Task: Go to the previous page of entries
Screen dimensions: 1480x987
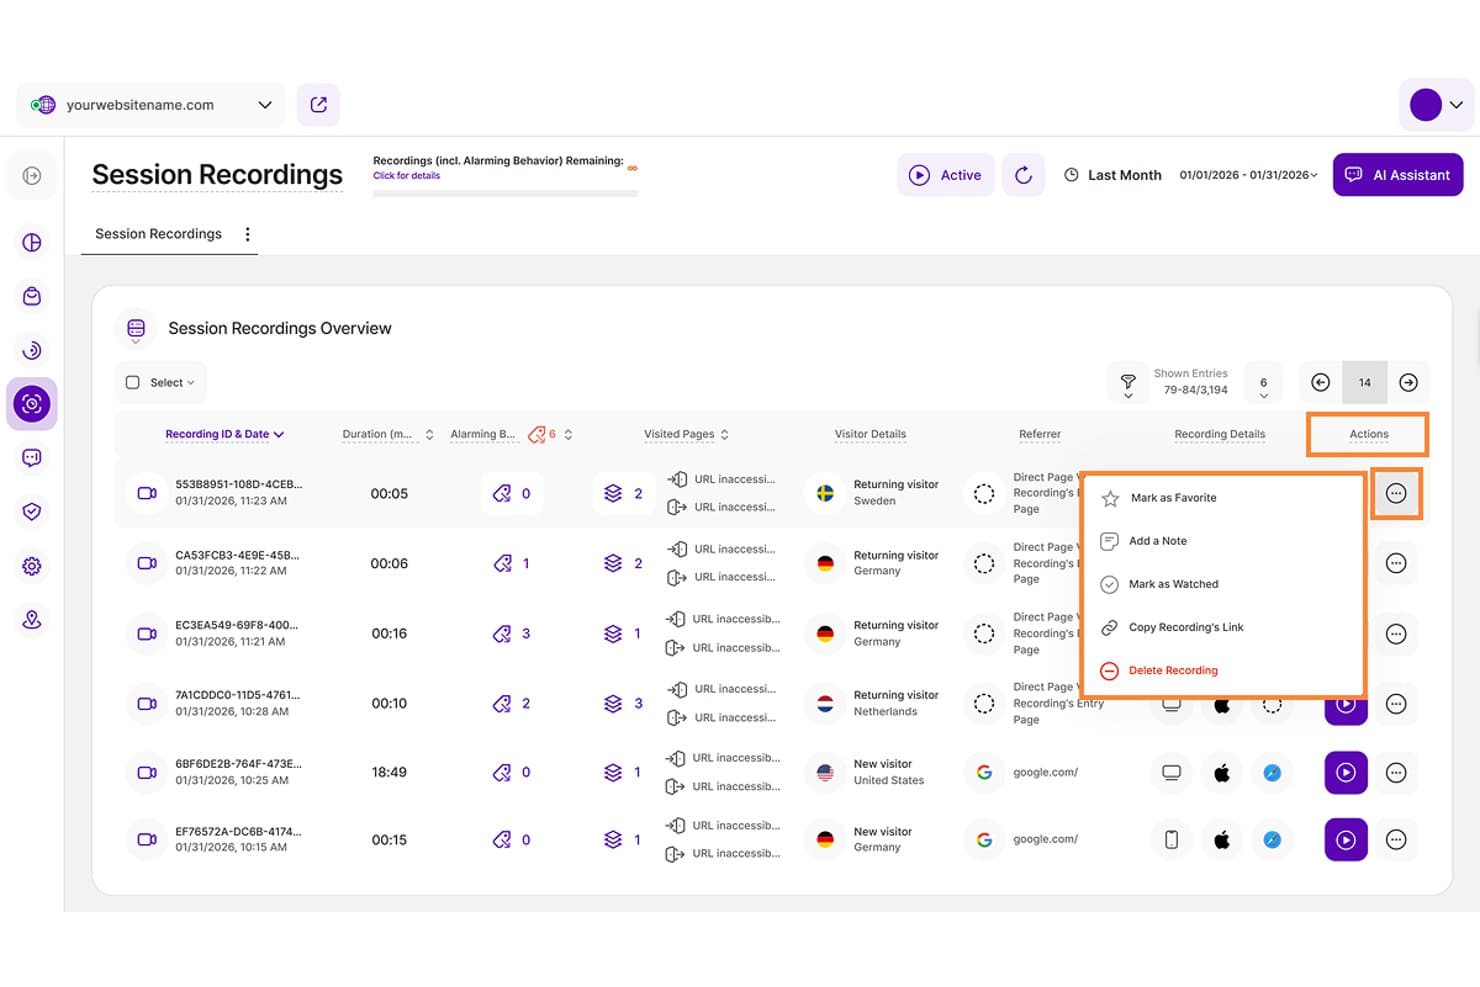Action: 1321,383
